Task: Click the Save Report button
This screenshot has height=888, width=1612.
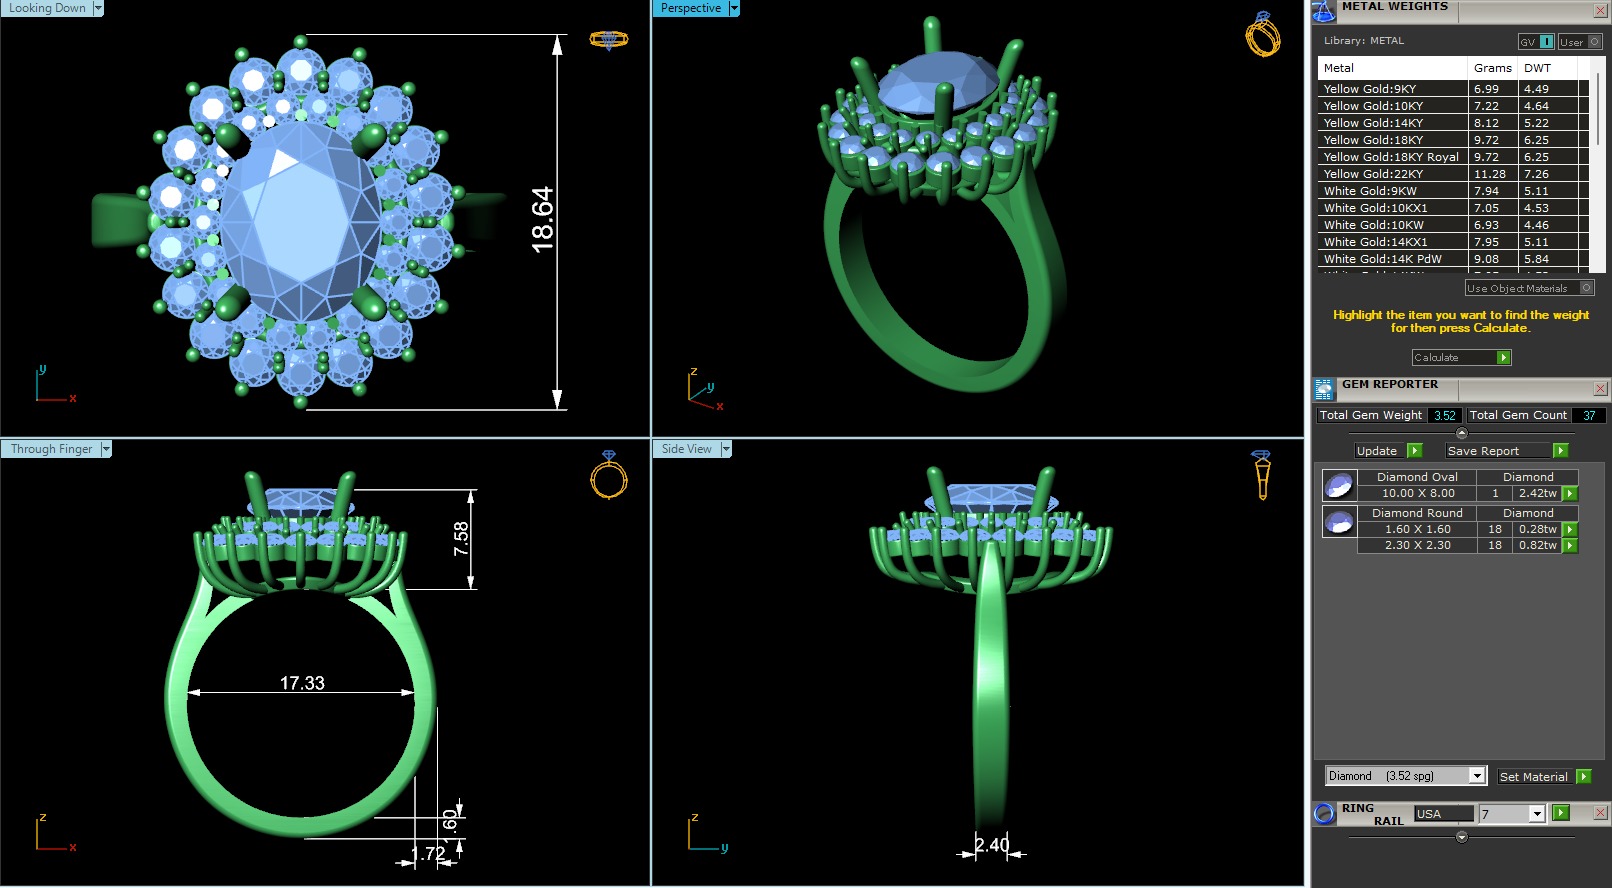Action: click(x=1499, y=451)
